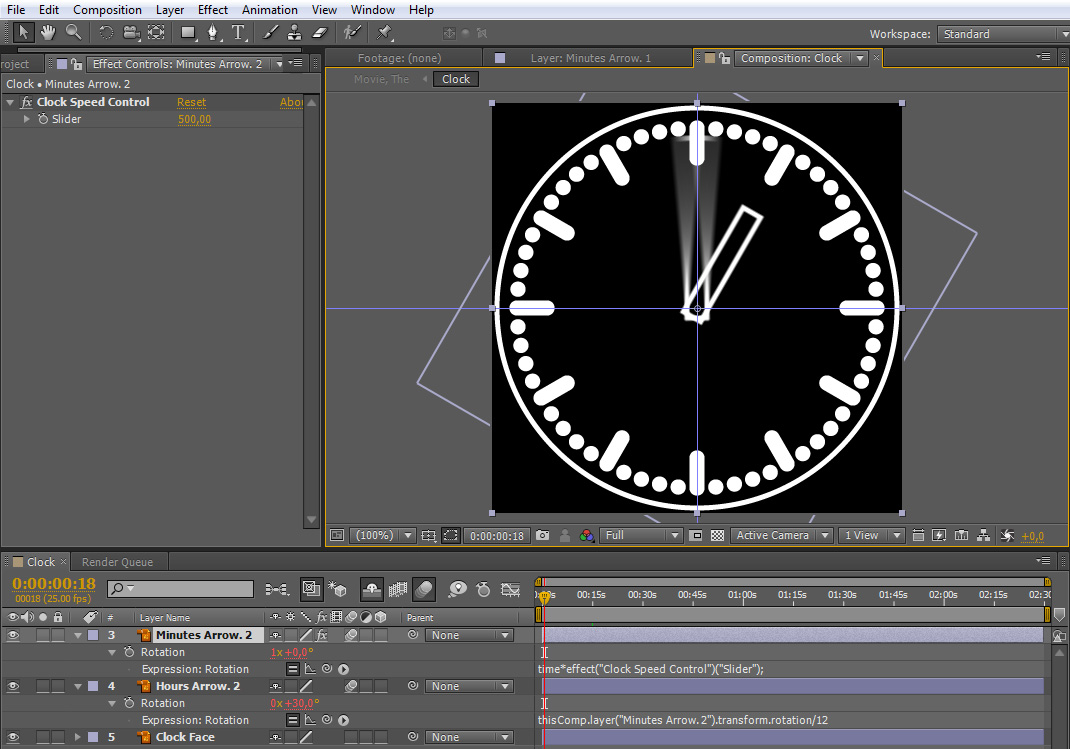Open the Workspace Standard dropdown

point(1002,33)
